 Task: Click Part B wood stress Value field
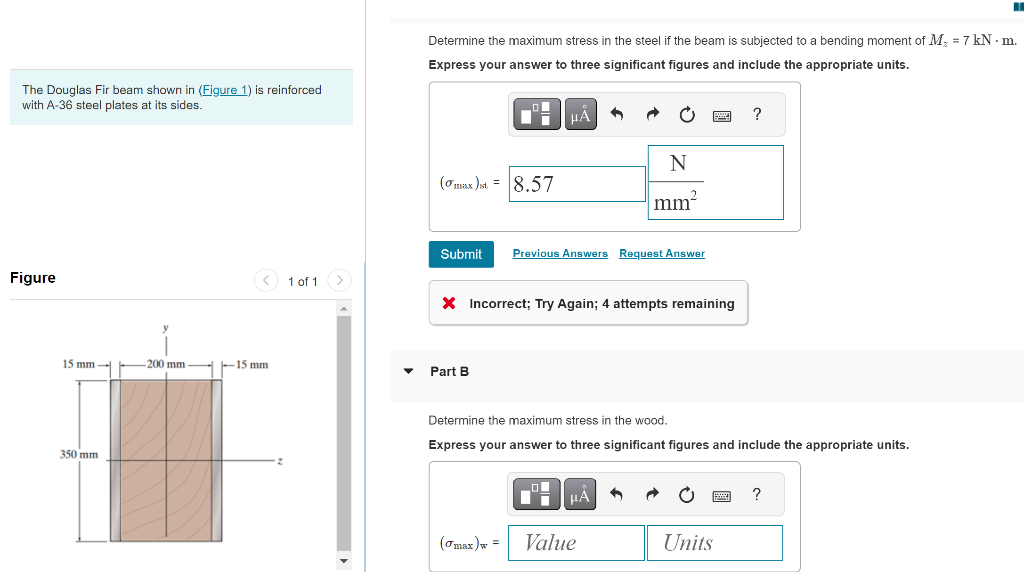click(577, 543)
